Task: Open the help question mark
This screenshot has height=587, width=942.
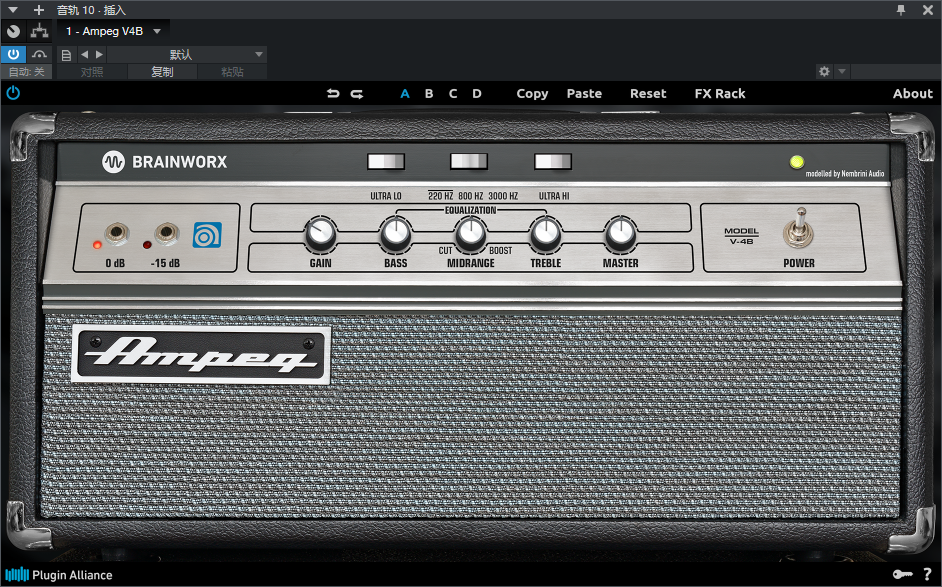Action: click(928, 574)
